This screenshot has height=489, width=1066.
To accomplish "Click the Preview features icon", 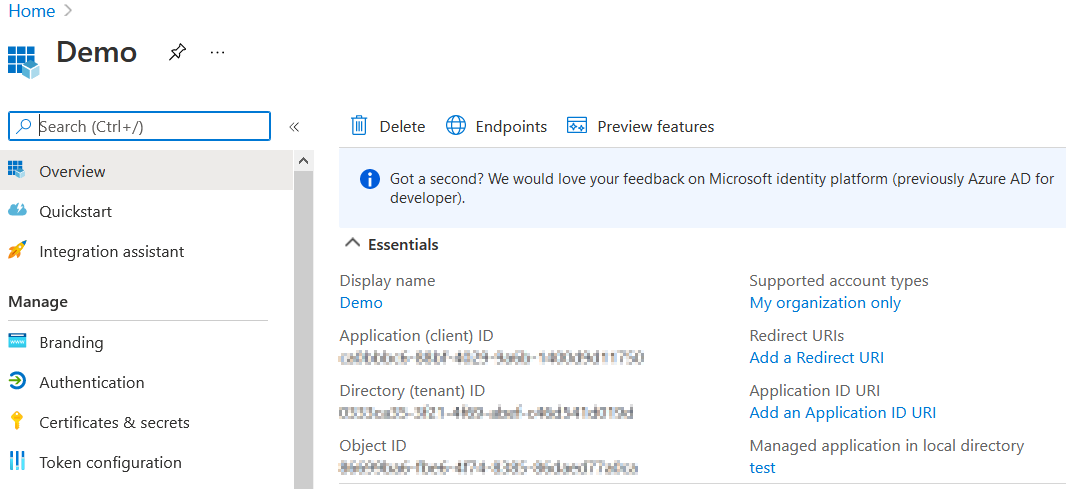I will pyautogui.click(x=577, y=126).
